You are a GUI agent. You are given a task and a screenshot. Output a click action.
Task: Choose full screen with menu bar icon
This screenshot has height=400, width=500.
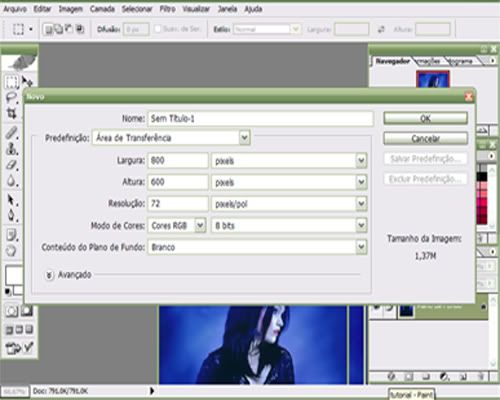tap(19, 330)
